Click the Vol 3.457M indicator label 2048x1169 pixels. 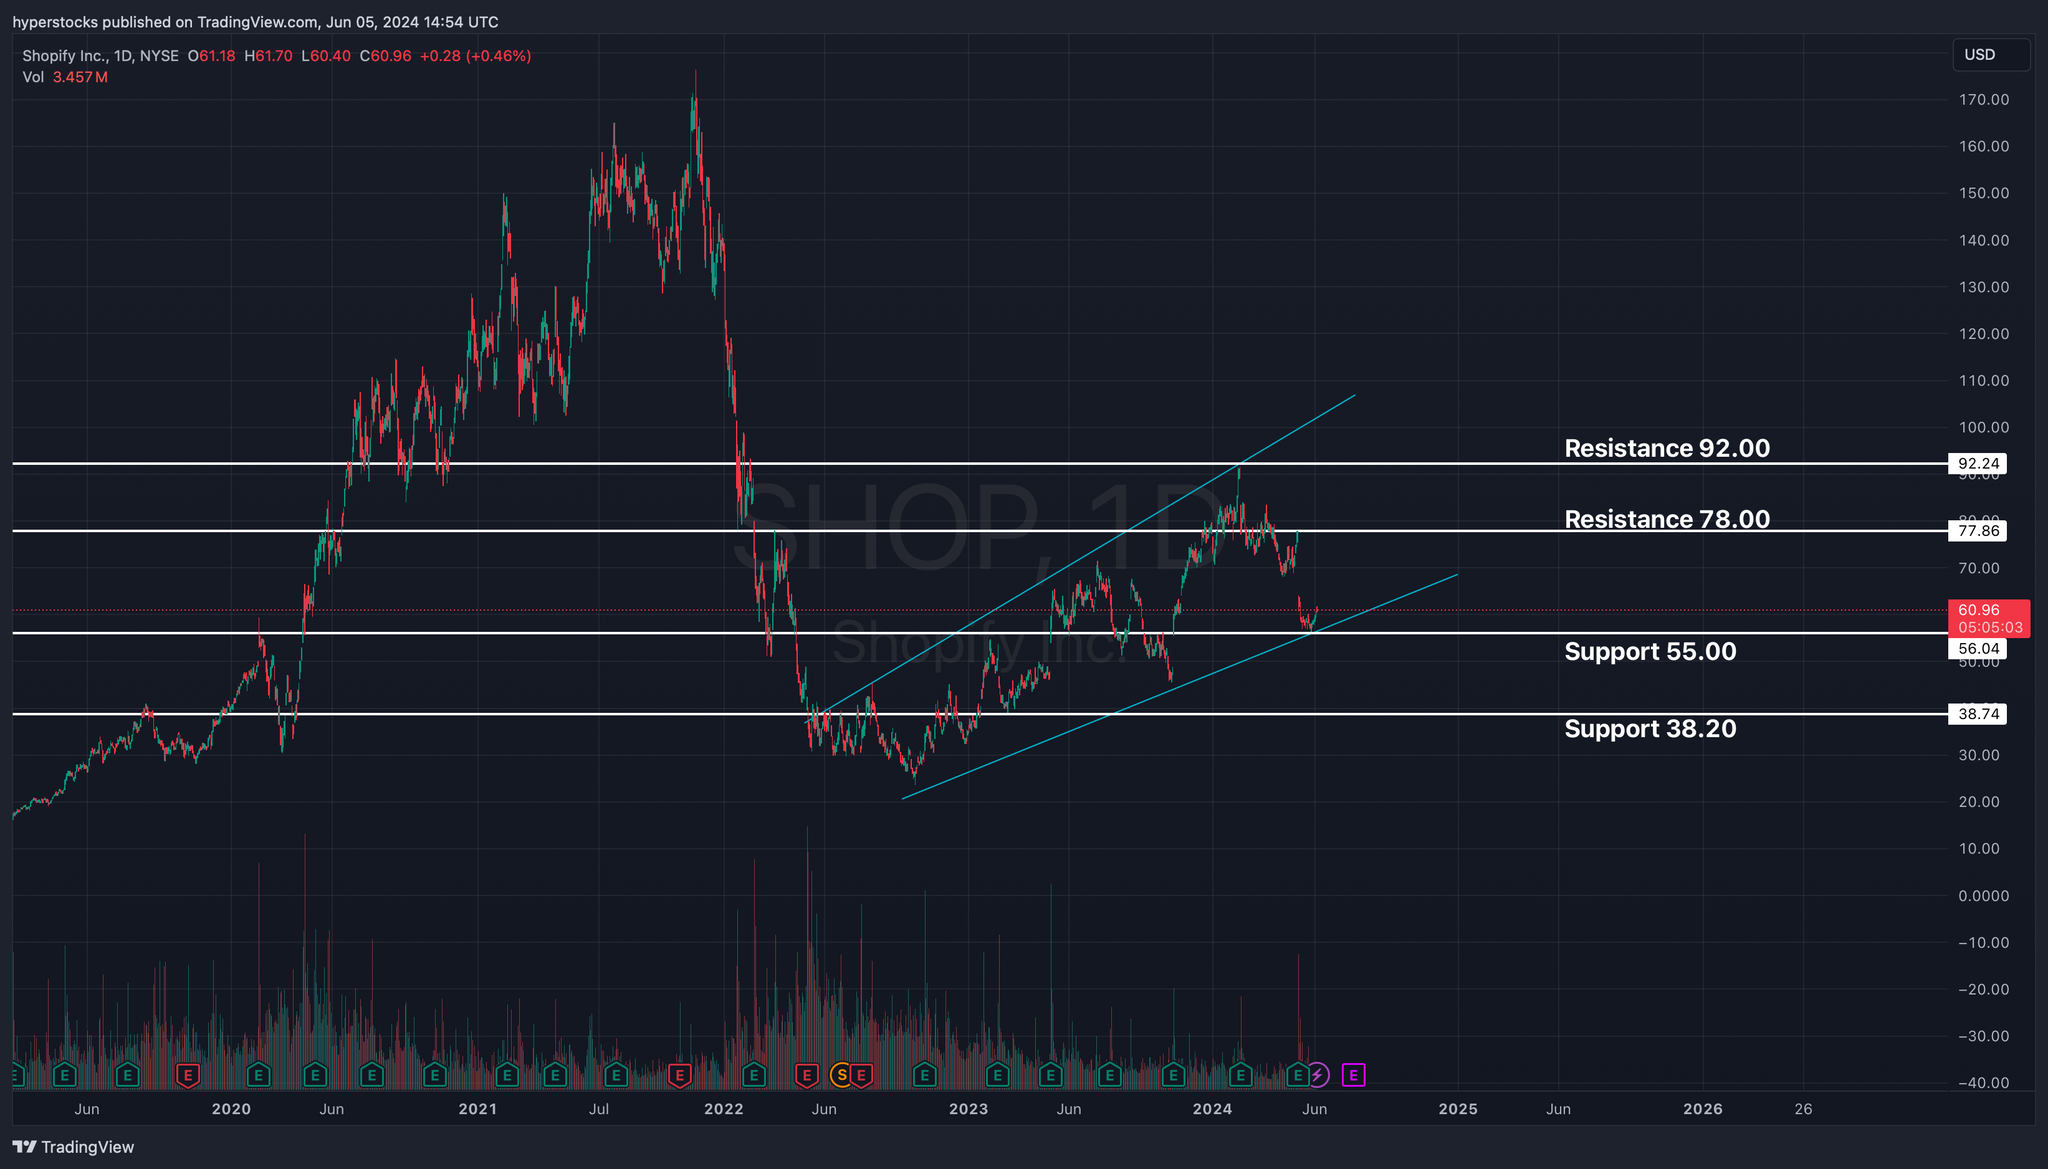coord(65,77)
